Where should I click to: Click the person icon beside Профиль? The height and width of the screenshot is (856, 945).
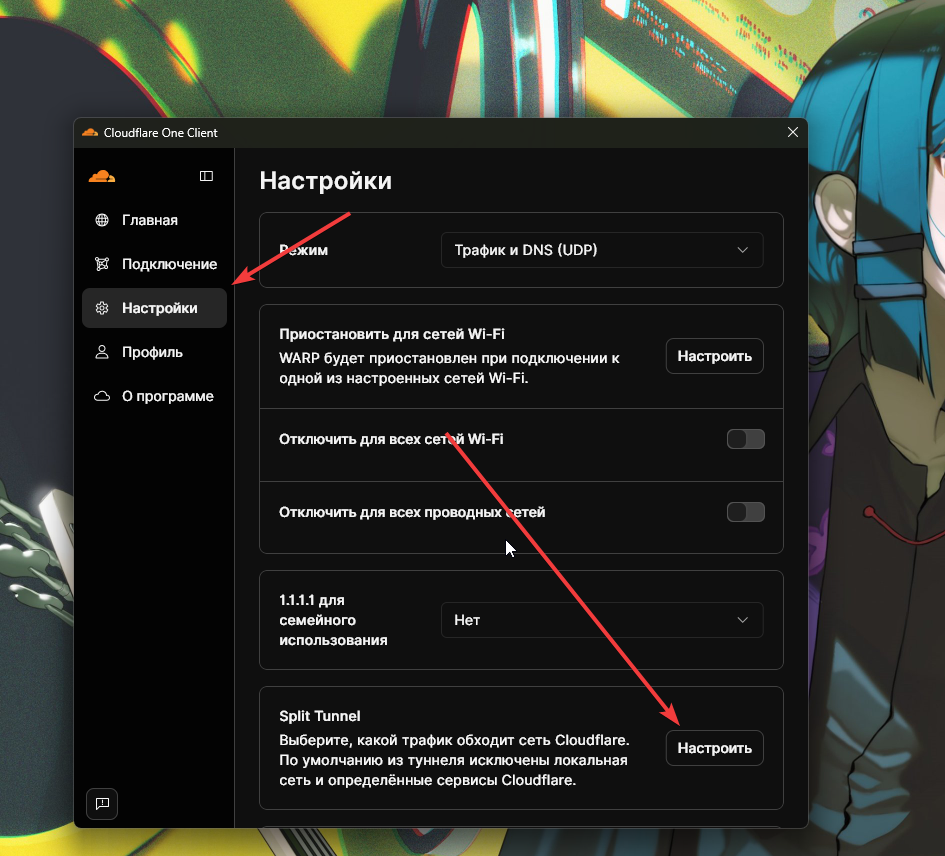(102, 352)
